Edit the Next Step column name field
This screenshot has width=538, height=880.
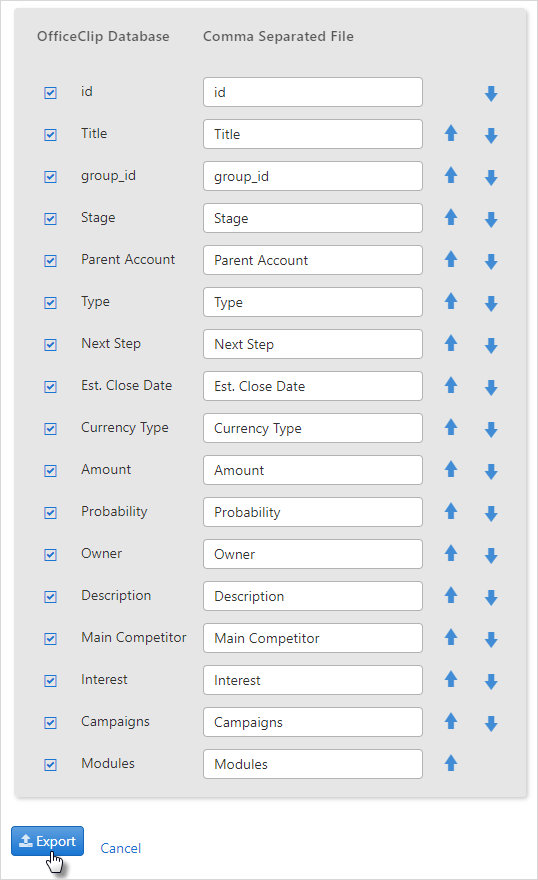313,344
